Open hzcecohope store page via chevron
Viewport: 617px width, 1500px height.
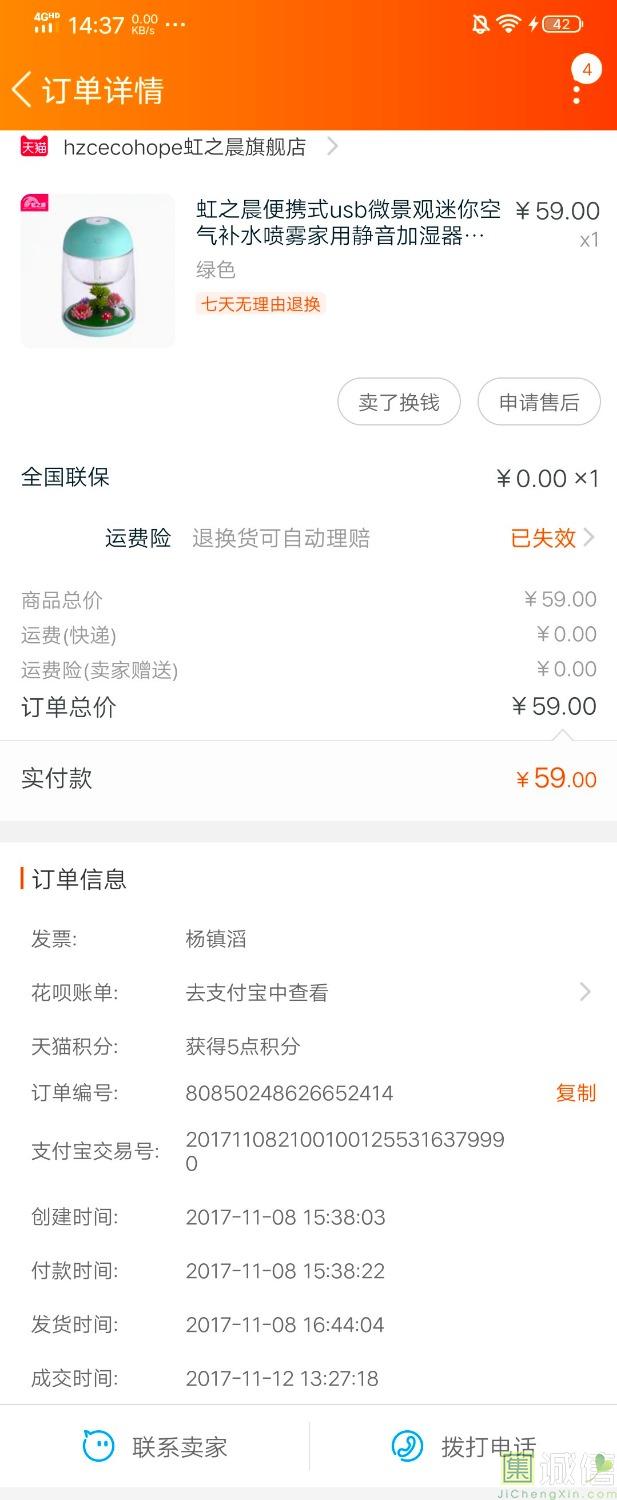click(333, 147)
